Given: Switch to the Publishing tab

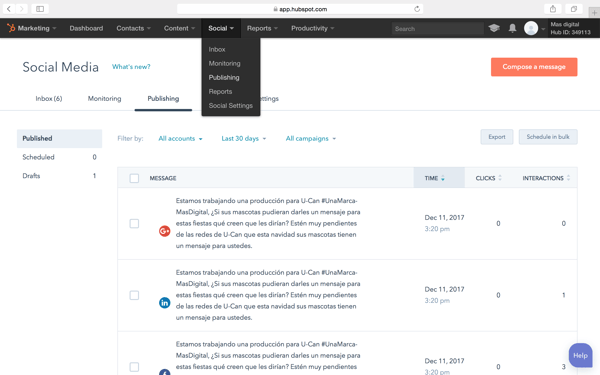Looking at the screenshot, I should click(163, 99).
